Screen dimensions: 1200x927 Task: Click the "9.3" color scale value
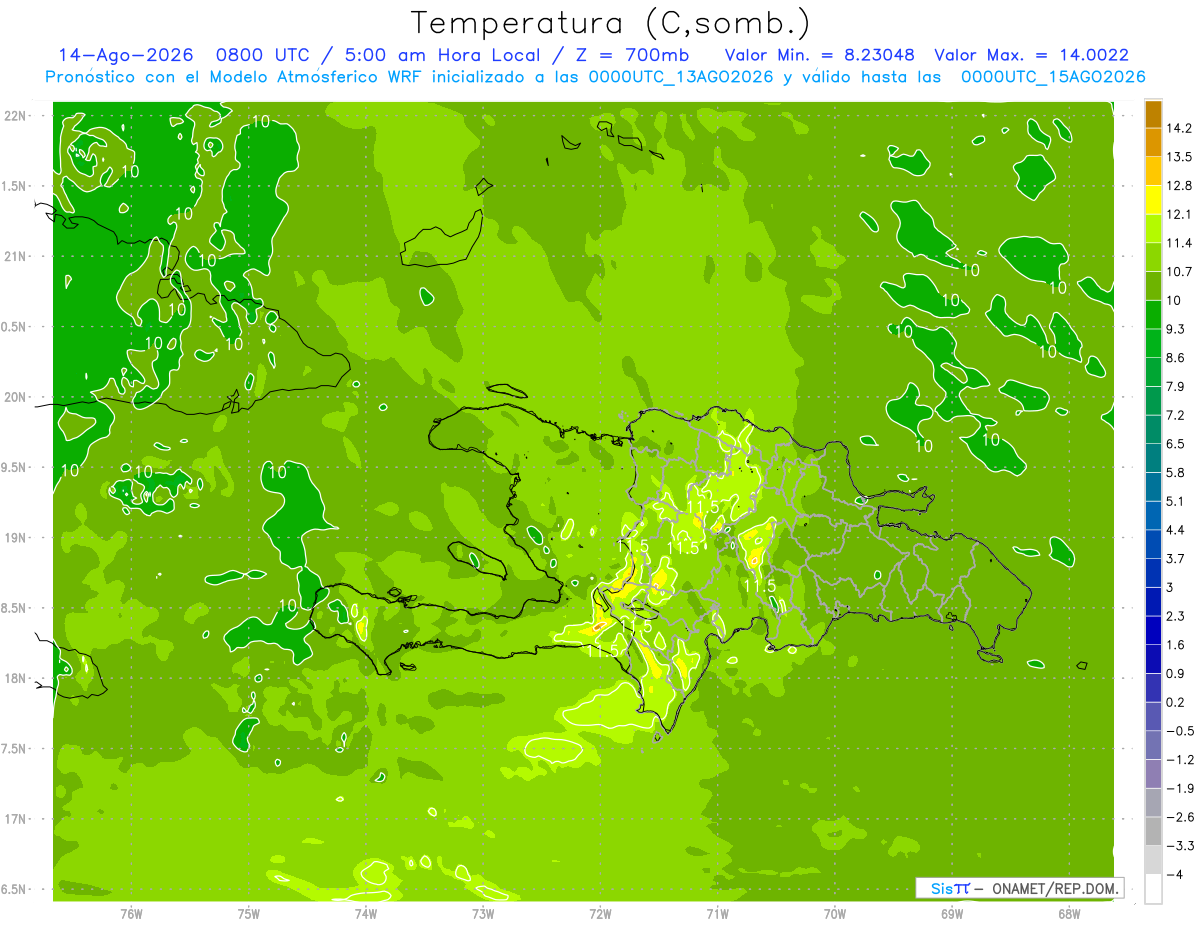pos(1175,329)
